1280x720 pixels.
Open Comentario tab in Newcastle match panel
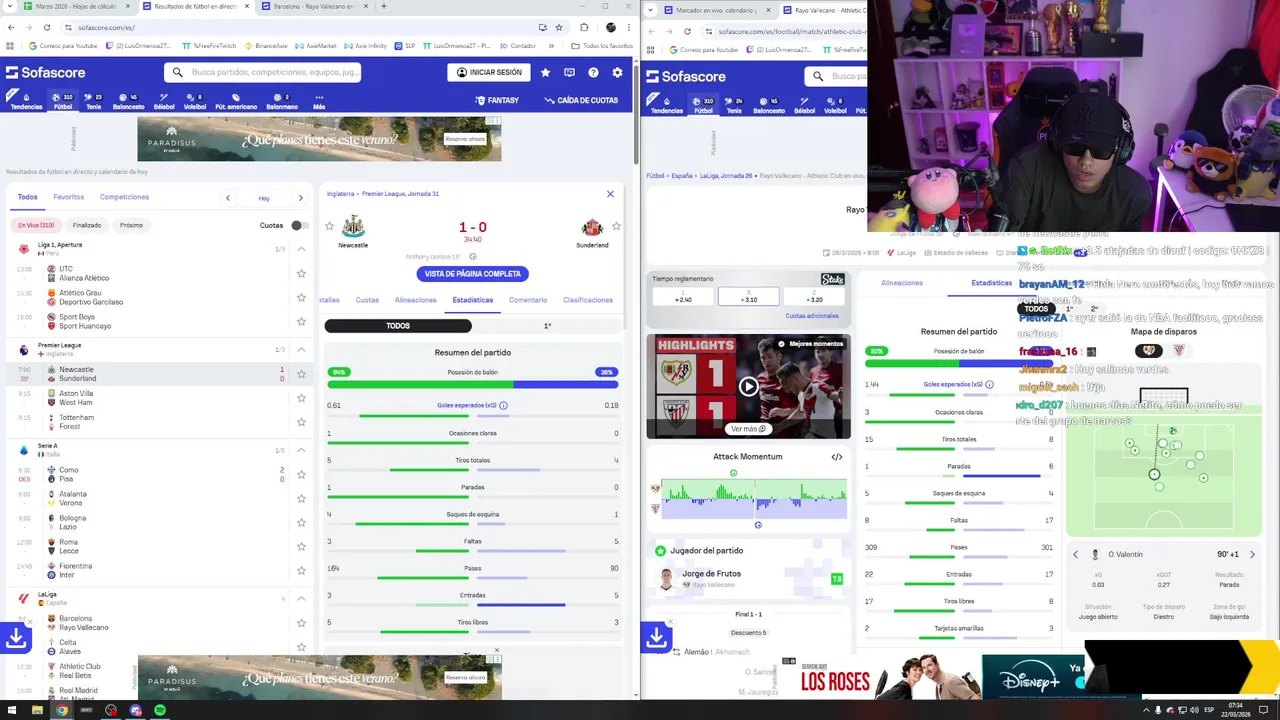[x=528, y=300]
